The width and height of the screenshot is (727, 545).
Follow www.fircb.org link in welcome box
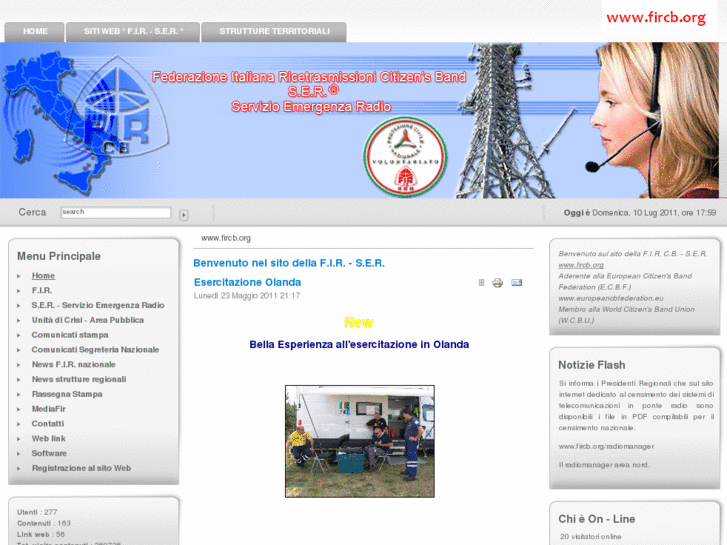[x=581, y=265]
